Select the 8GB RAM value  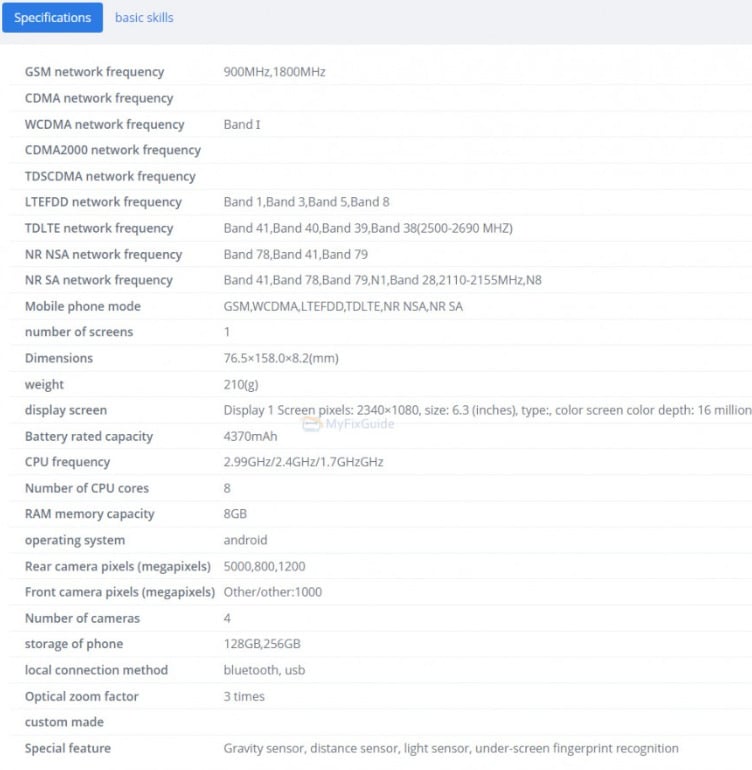[235, 514]
